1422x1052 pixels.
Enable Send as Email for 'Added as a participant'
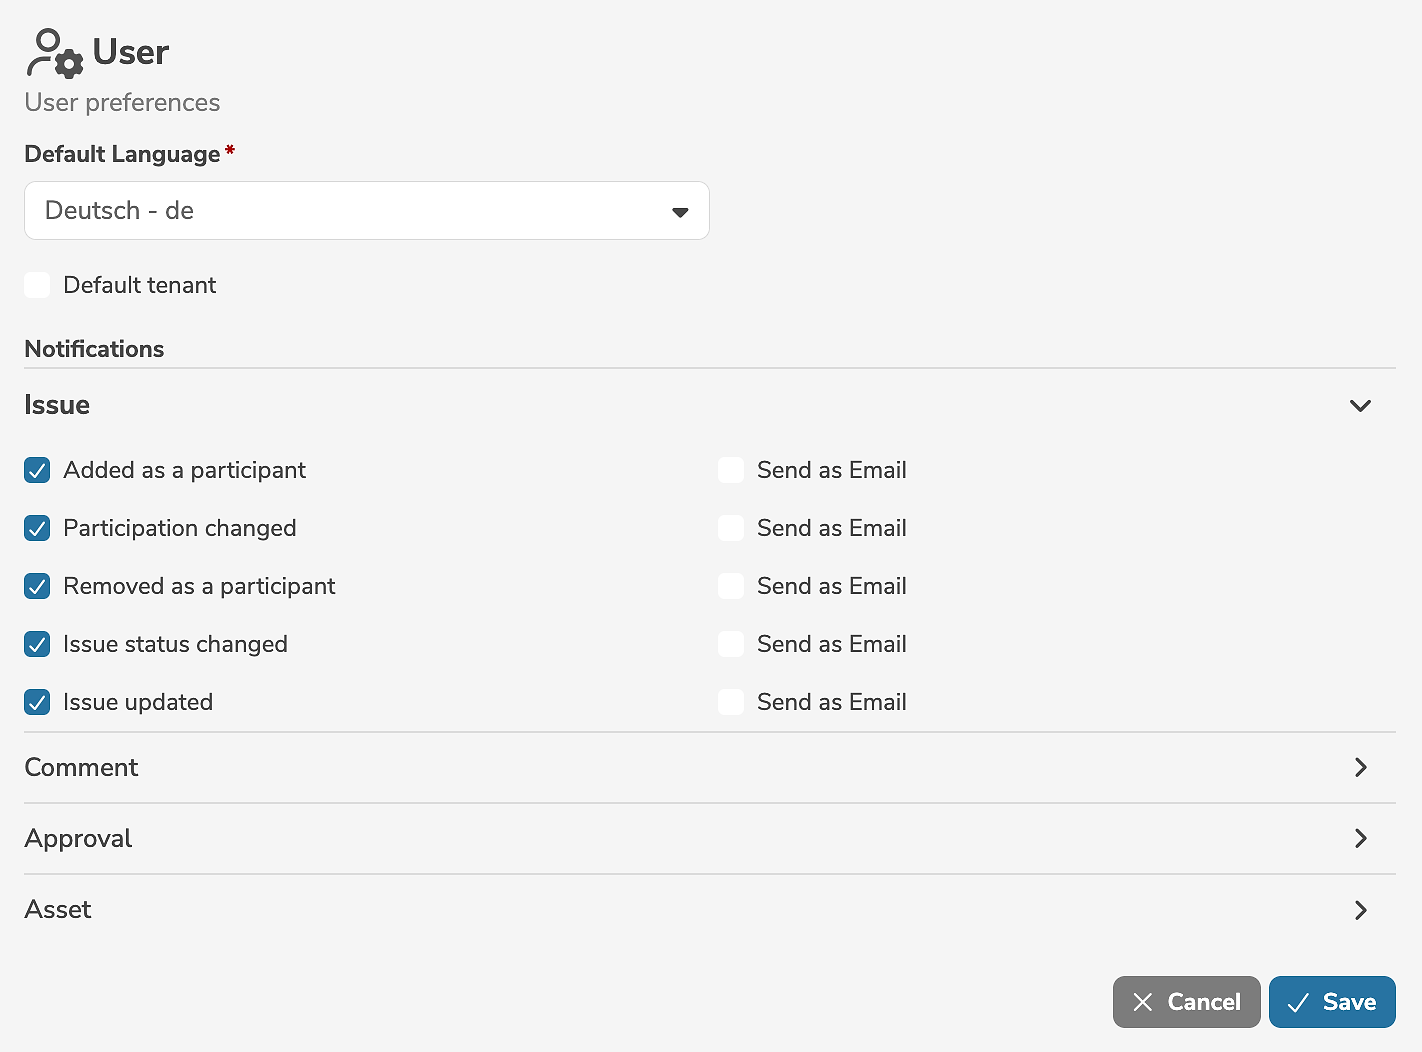(731, 470)
